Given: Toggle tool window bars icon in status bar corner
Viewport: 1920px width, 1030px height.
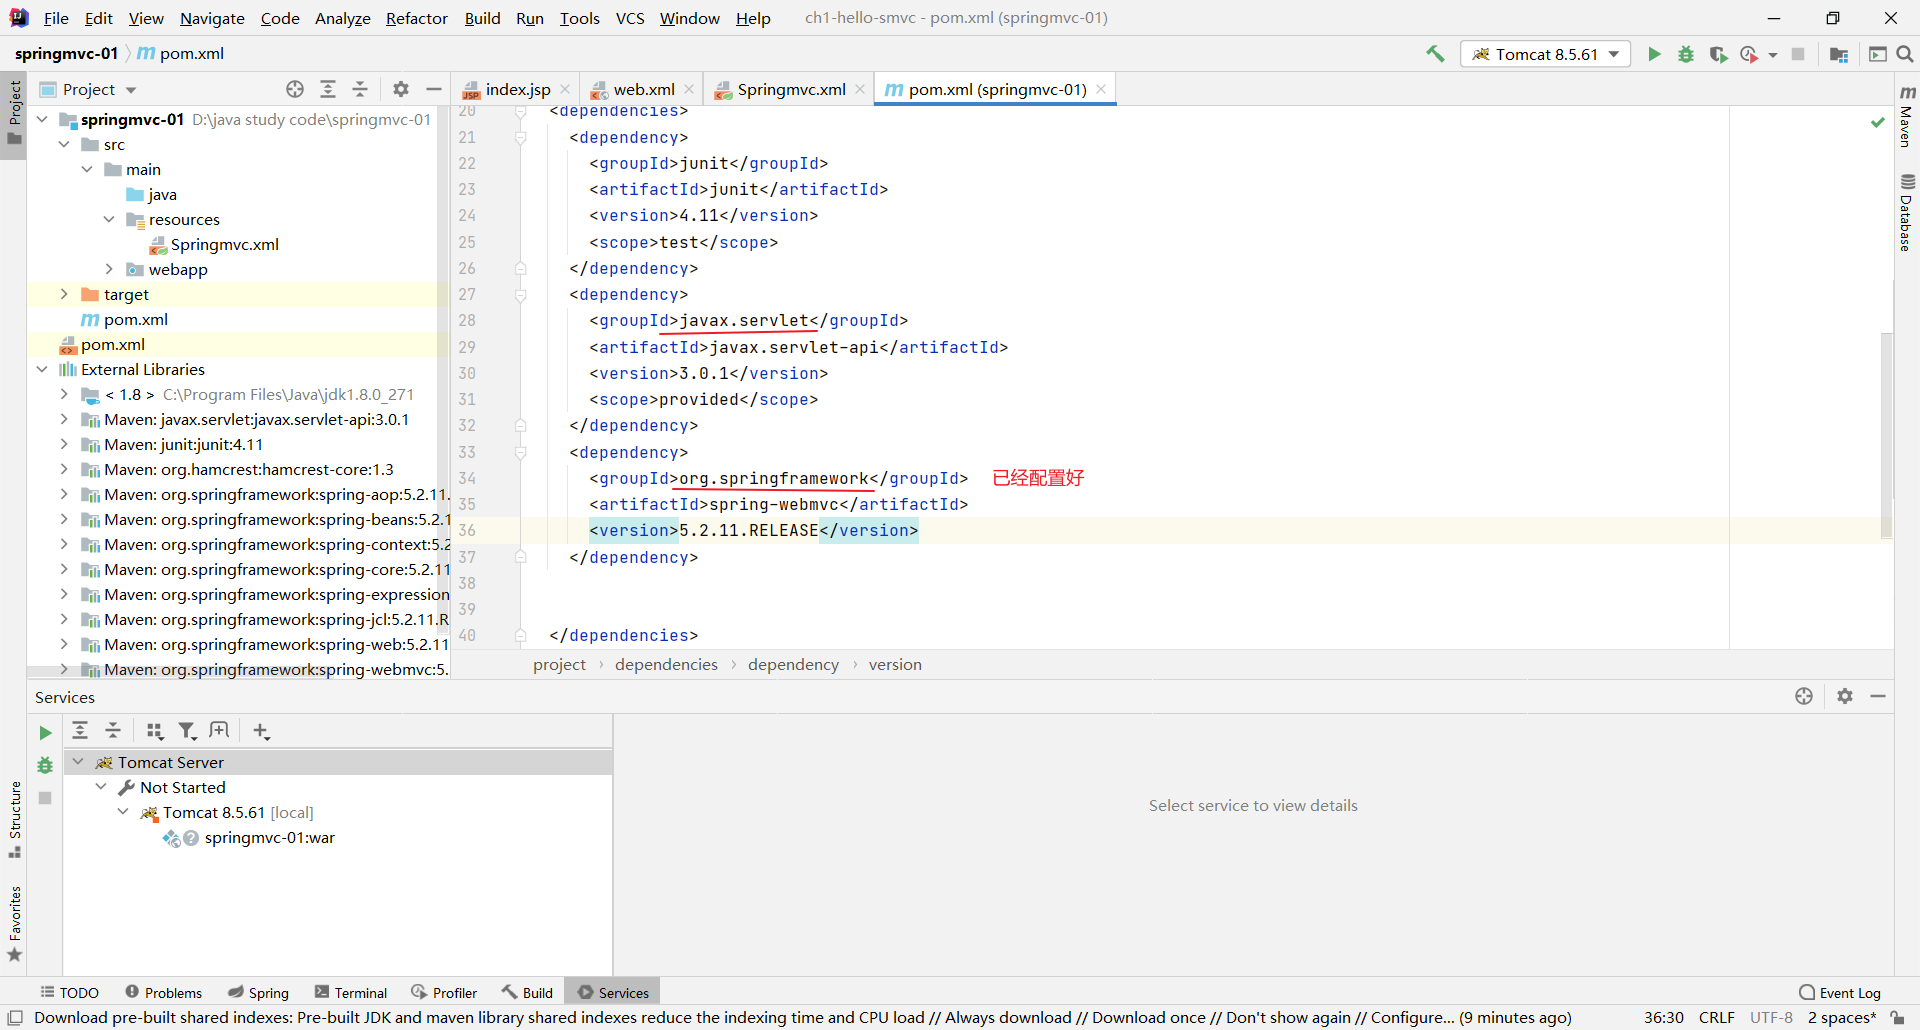Looking at the screenshot, I should tap(15, 1017).
